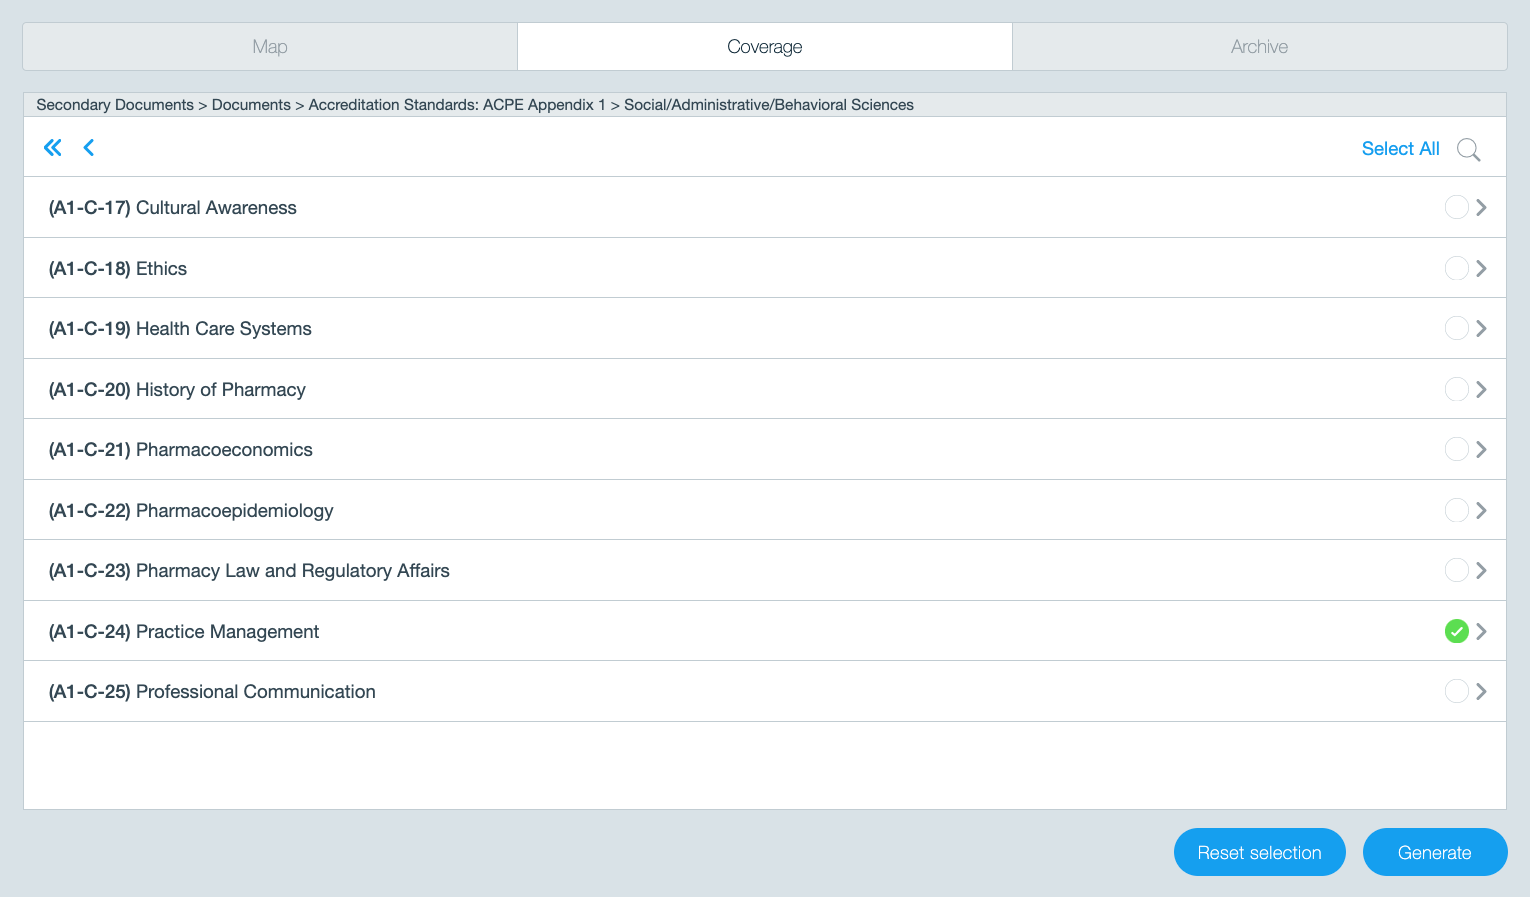Image resolution: width=1530 pixels, height=897 pixels.
Task: Click the Select All link
Action: point(1400,149)
